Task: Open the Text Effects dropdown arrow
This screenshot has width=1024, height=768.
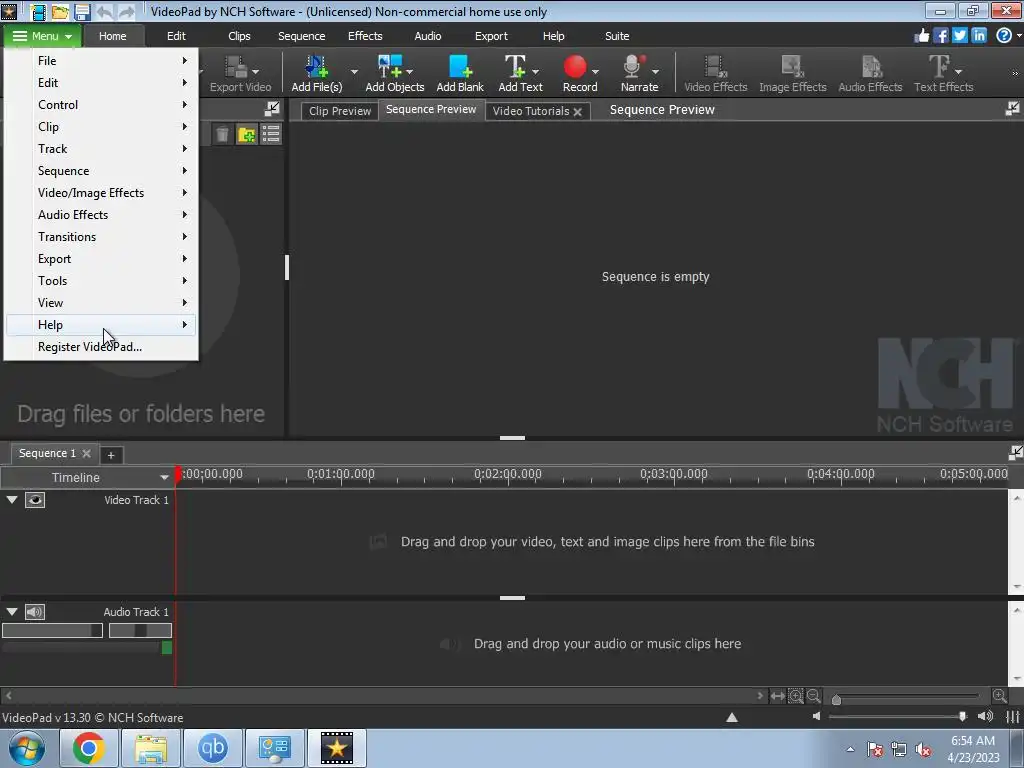Action: click(958, 72)
